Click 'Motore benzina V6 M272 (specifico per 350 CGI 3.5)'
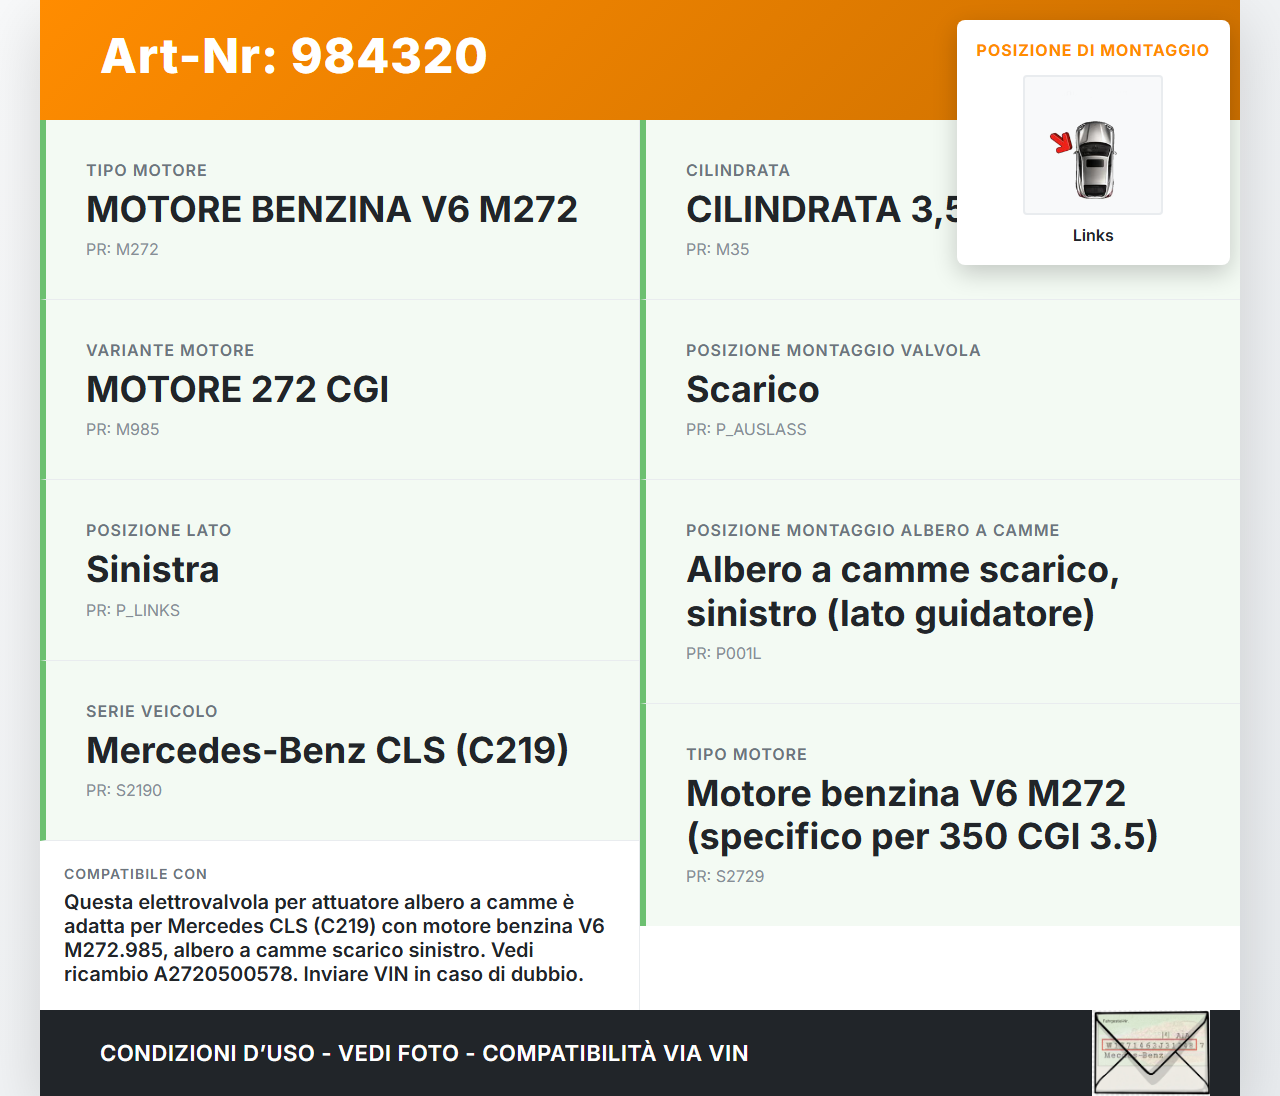Screen dimensions: 1280x1096 [921, 814]
